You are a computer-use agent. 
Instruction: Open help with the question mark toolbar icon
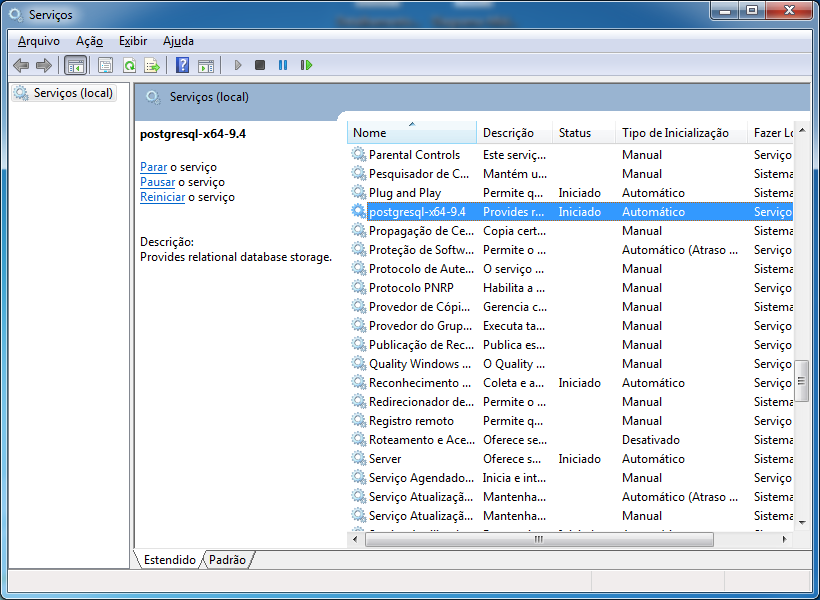point(183,65)
